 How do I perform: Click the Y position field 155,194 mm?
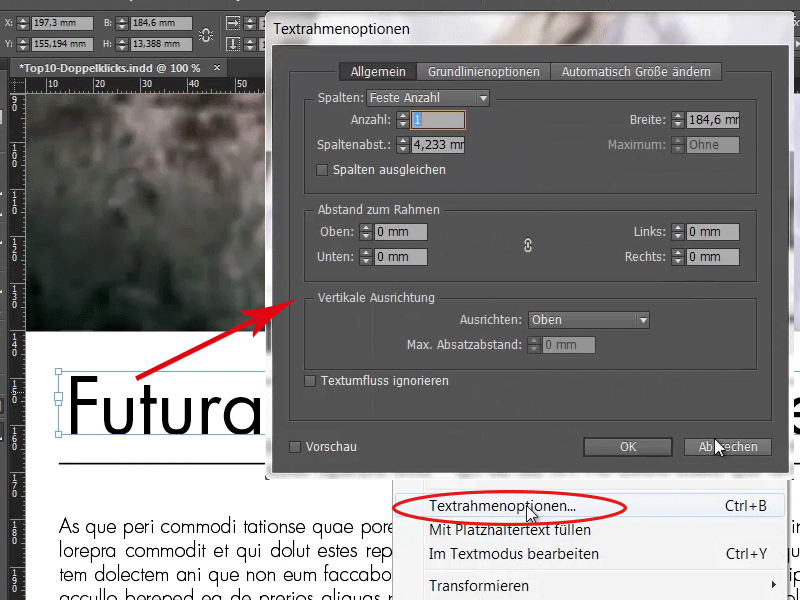(62, 44)
